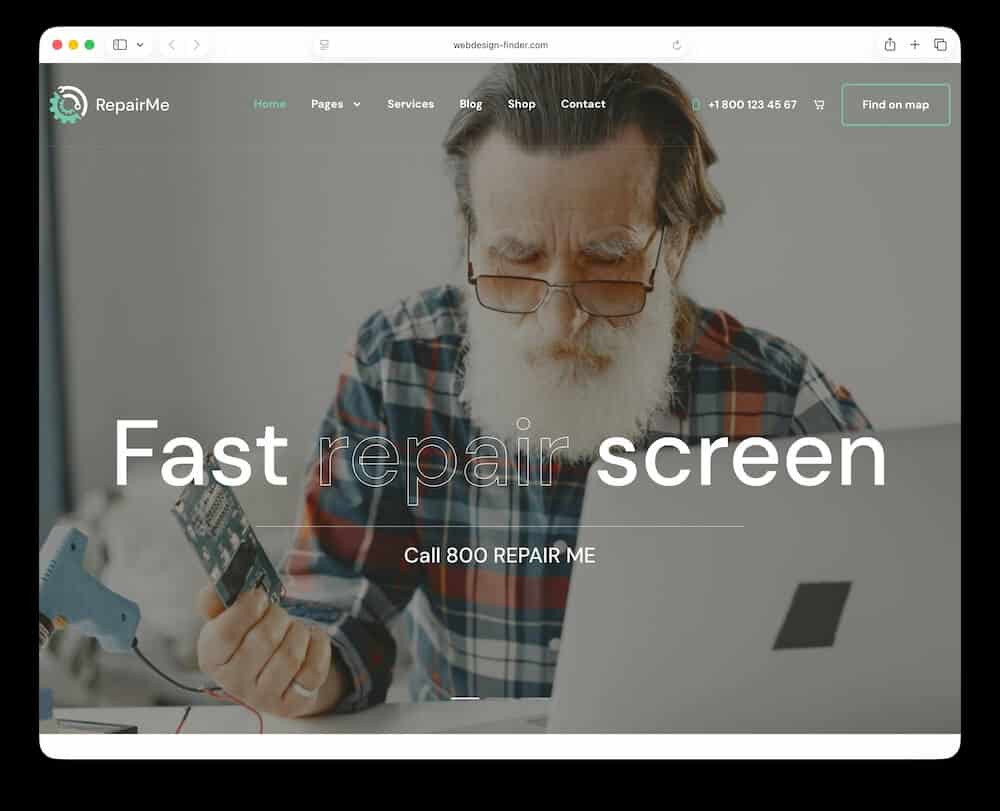Open the sidebar options chevron
The width and height of the screenshot is (1000, 811).
140,45
